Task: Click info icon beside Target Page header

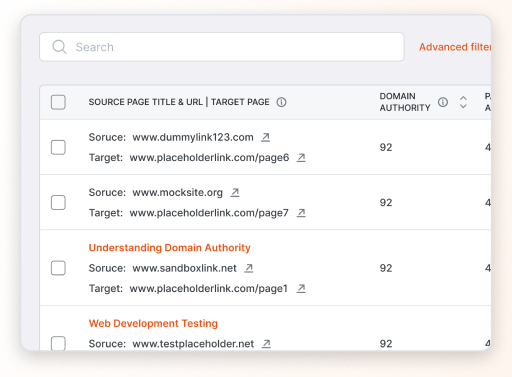Action: tap(281, 102)
